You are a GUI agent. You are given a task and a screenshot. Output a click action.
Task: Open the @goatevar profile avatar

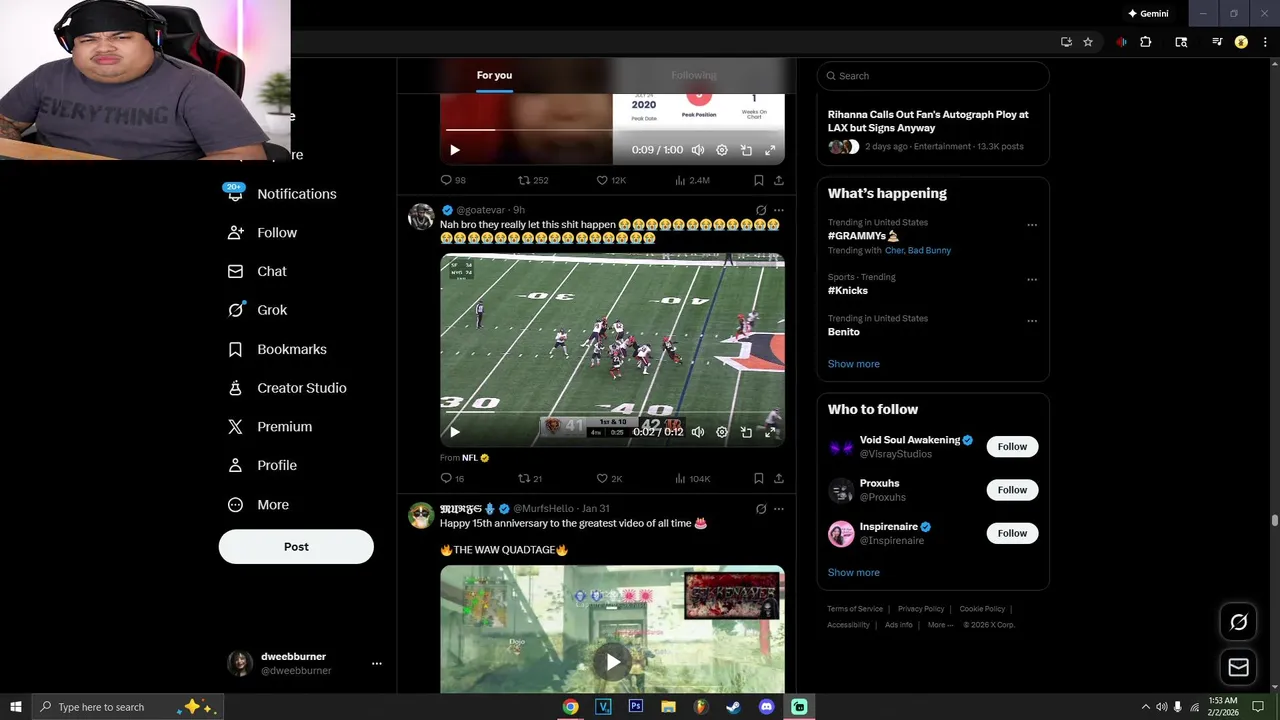pyautogui.click(x=421, y=217)
